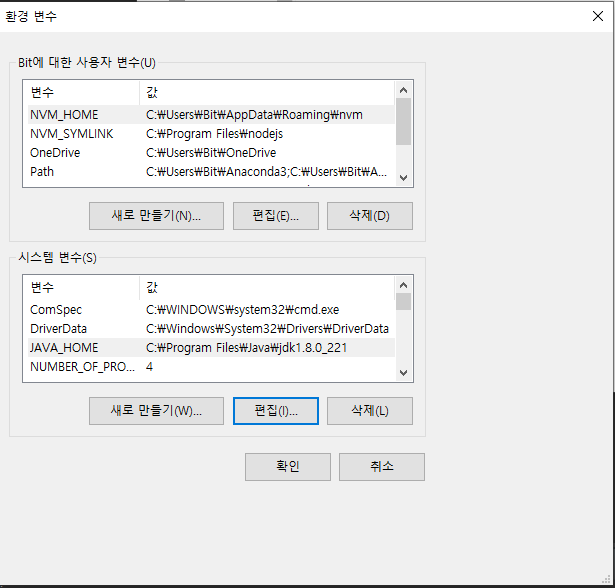
Task: Select the NVM_HOME user variable row
Action: click(211, 115)
